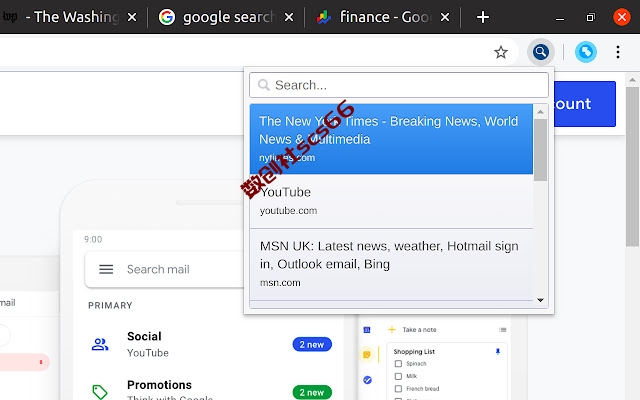This screenshot has height=400, width=640.
Task: Click the yellow plus add note icon
Action: pyautogui.click(x=392, y=329)
